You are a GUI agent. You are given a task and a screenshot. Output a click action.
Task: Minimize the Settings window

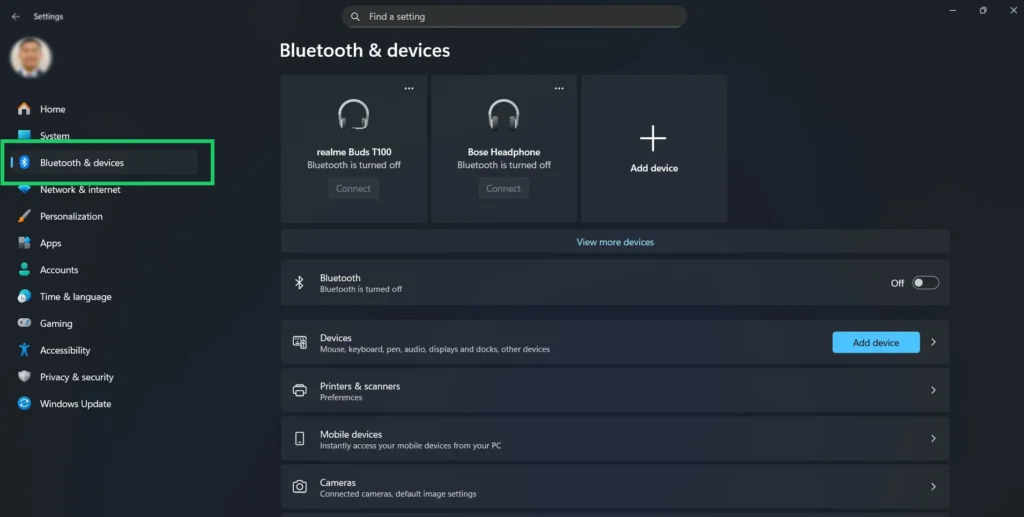click(x=953, y=10)
